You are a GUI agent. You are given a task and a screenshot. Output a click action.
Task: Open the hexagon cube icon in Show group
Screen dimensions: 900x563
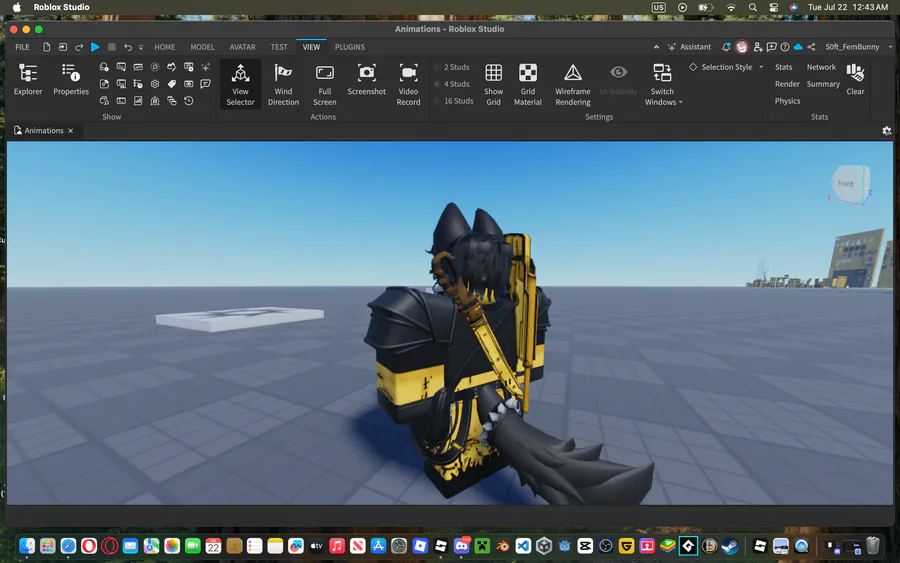tap(155, 84)
